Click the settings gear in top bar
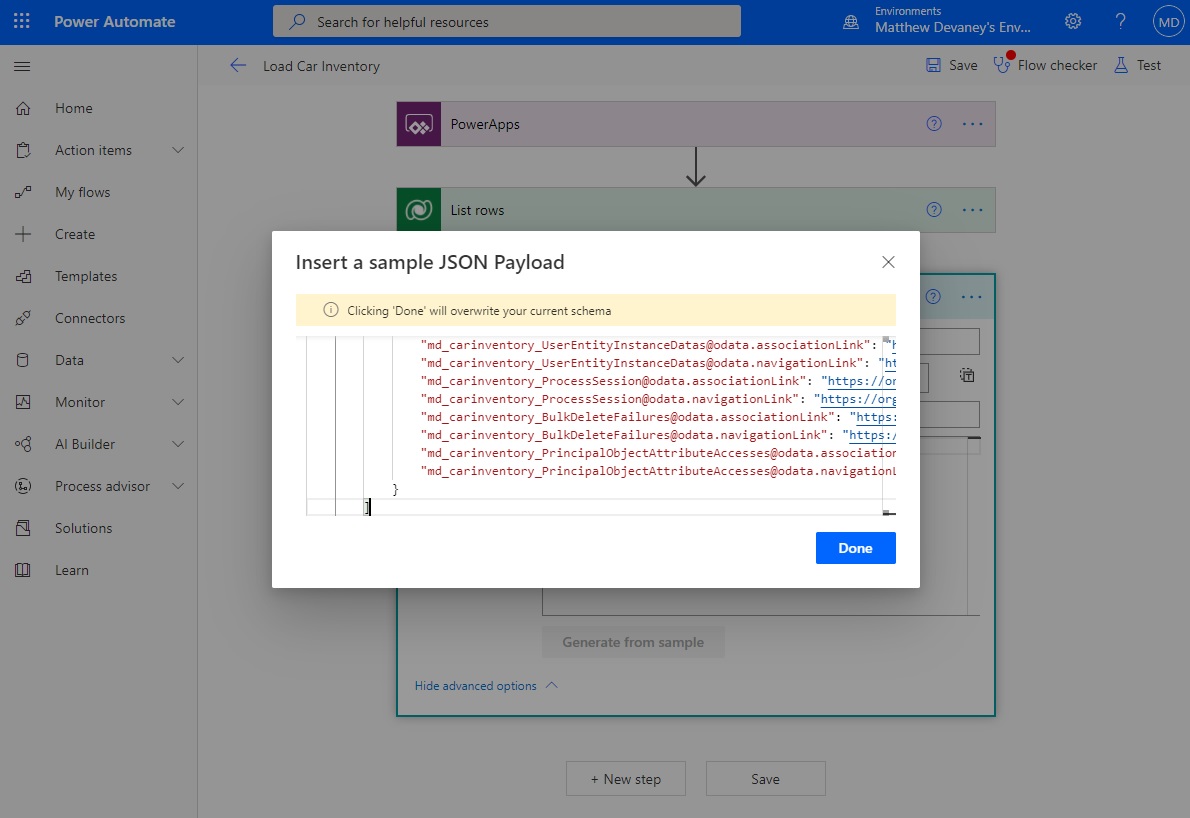Image resolution: width=1190 pixels, height=818 pixels. [1073, 21]
